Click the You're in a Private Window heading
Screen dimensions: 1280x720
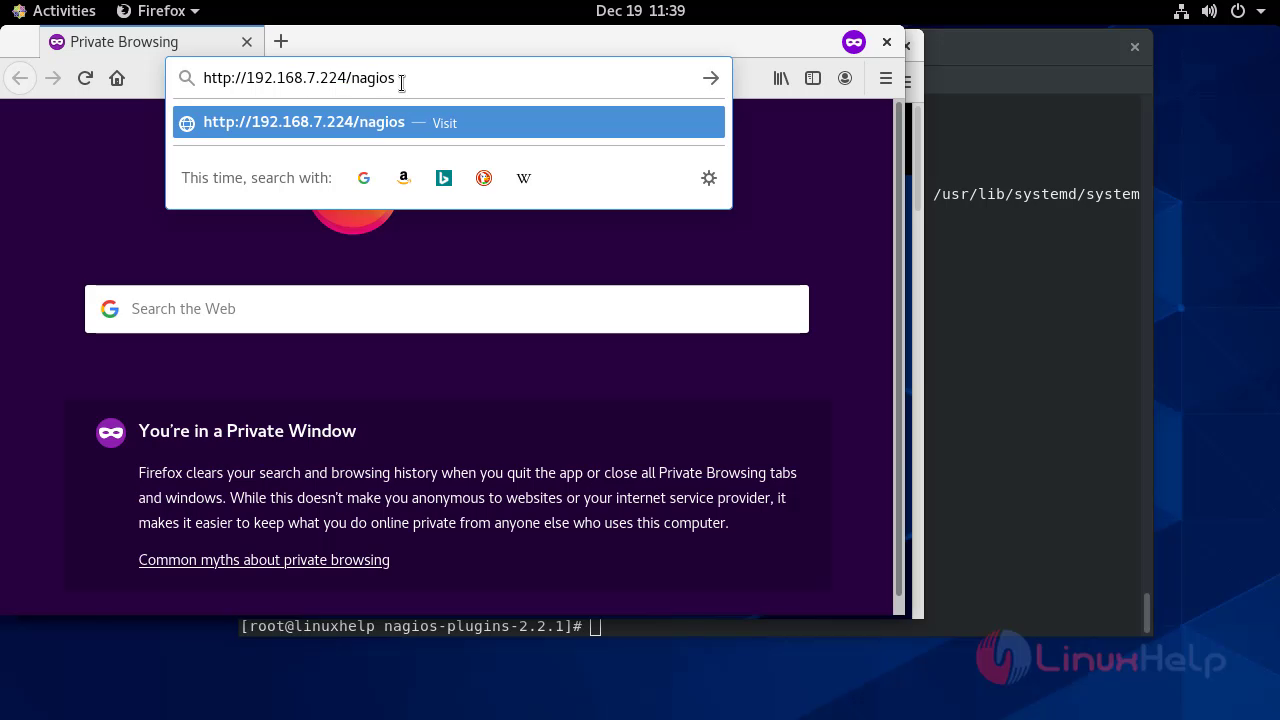[x=247, y=431]
